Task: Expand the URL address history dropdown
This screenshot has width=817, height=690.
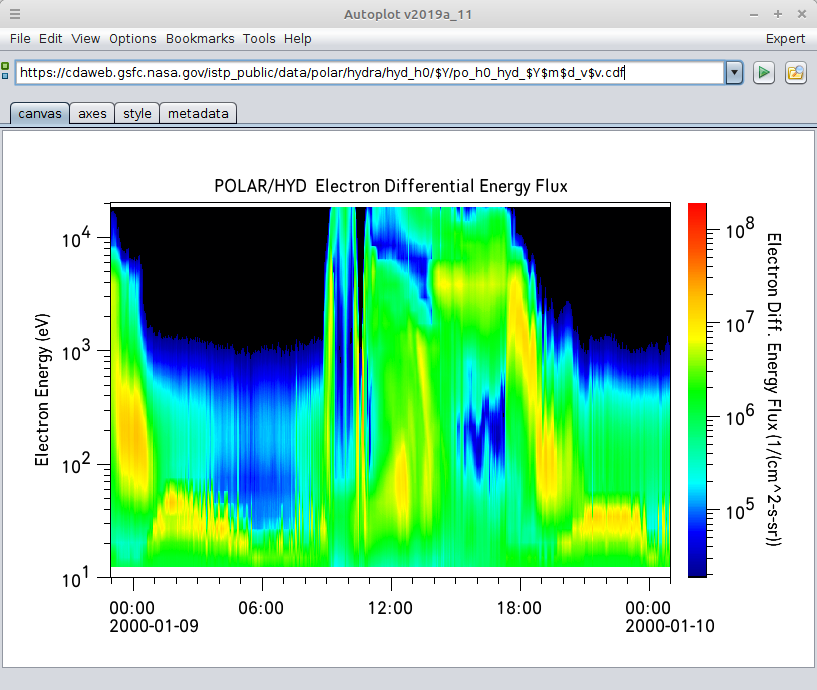Action: coord(734,72)
